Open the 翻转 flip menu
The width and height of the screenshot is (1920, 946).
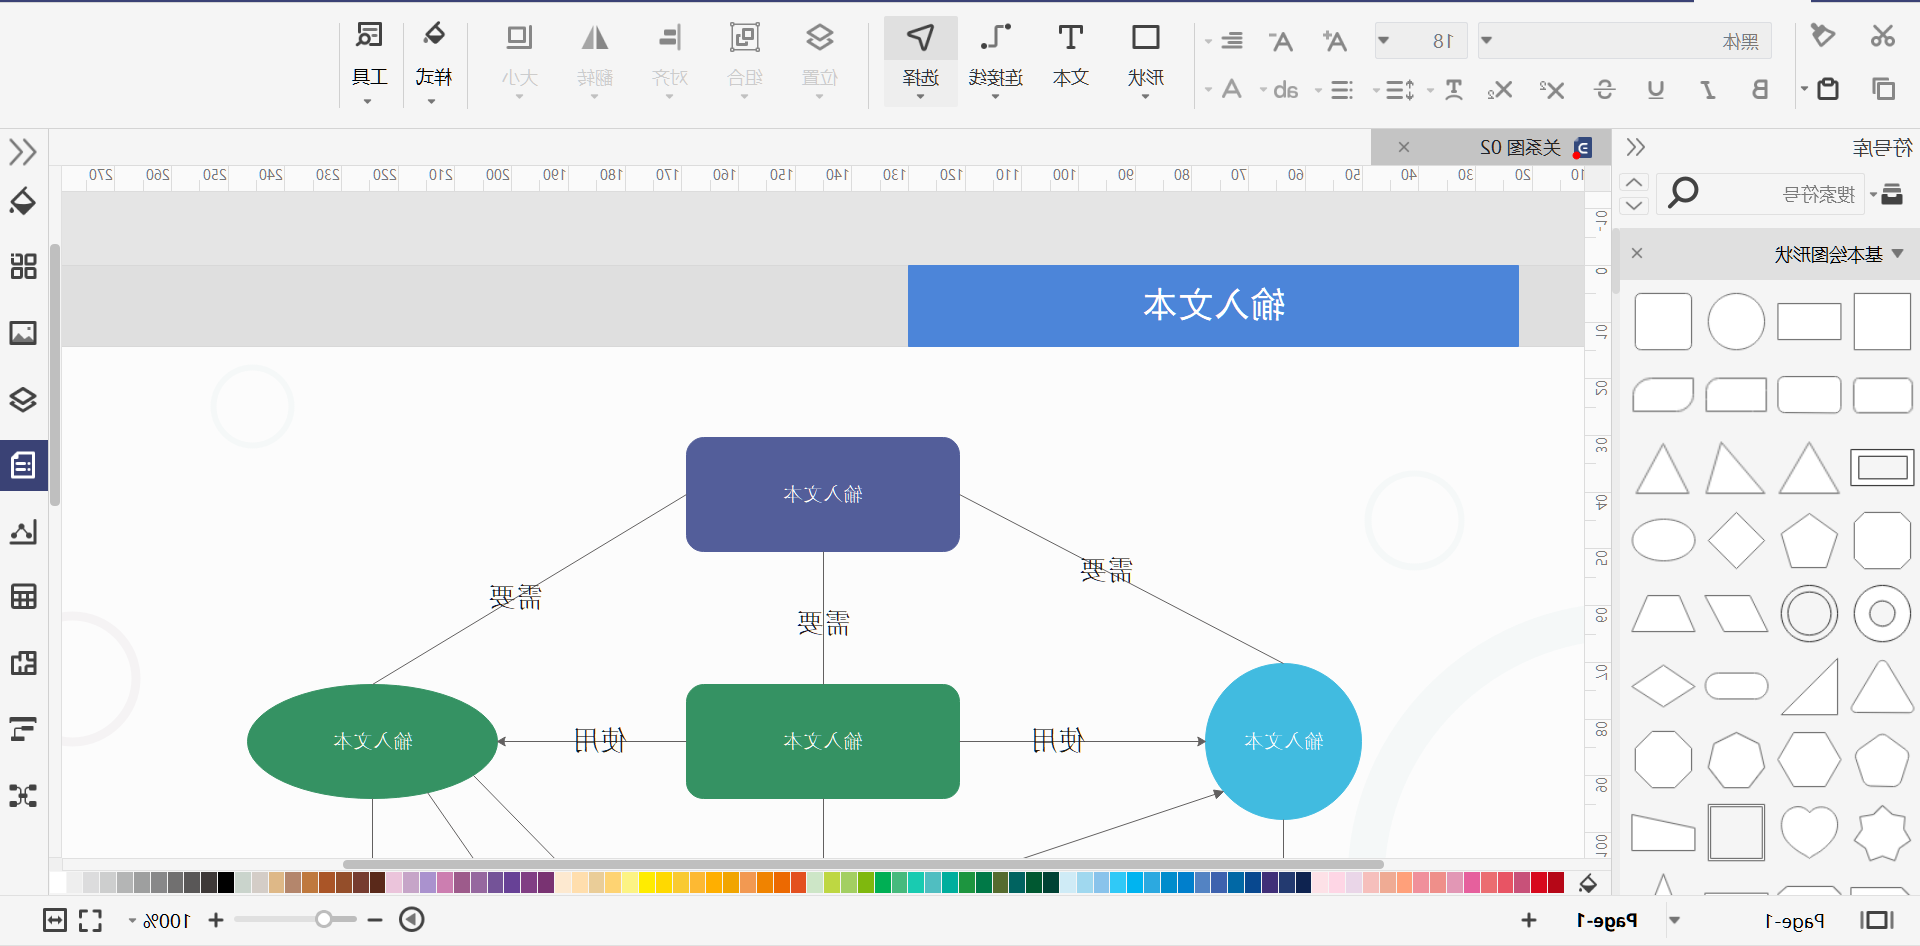click(595, 60)
